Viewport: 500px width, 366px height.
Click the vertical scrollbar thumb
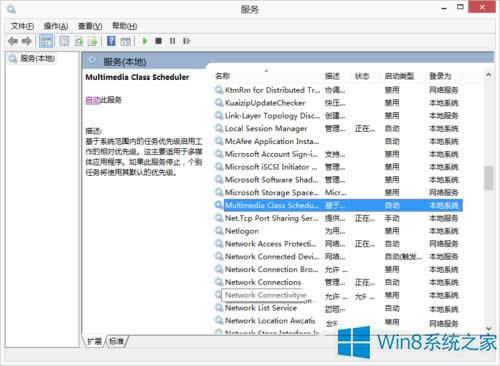(489, 178)
